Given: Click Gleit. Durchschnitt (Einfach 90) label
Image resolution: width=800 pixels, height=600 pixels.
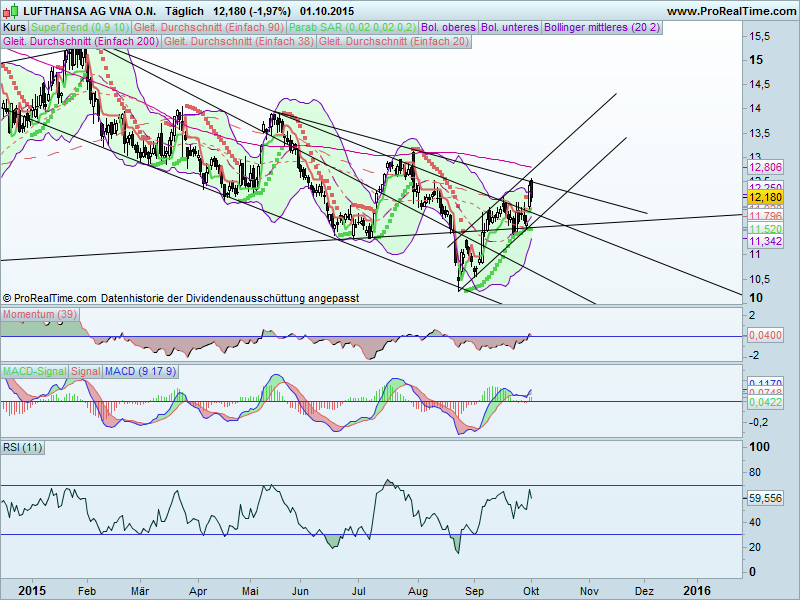Looking at the screenshot, I should (209, 28).
